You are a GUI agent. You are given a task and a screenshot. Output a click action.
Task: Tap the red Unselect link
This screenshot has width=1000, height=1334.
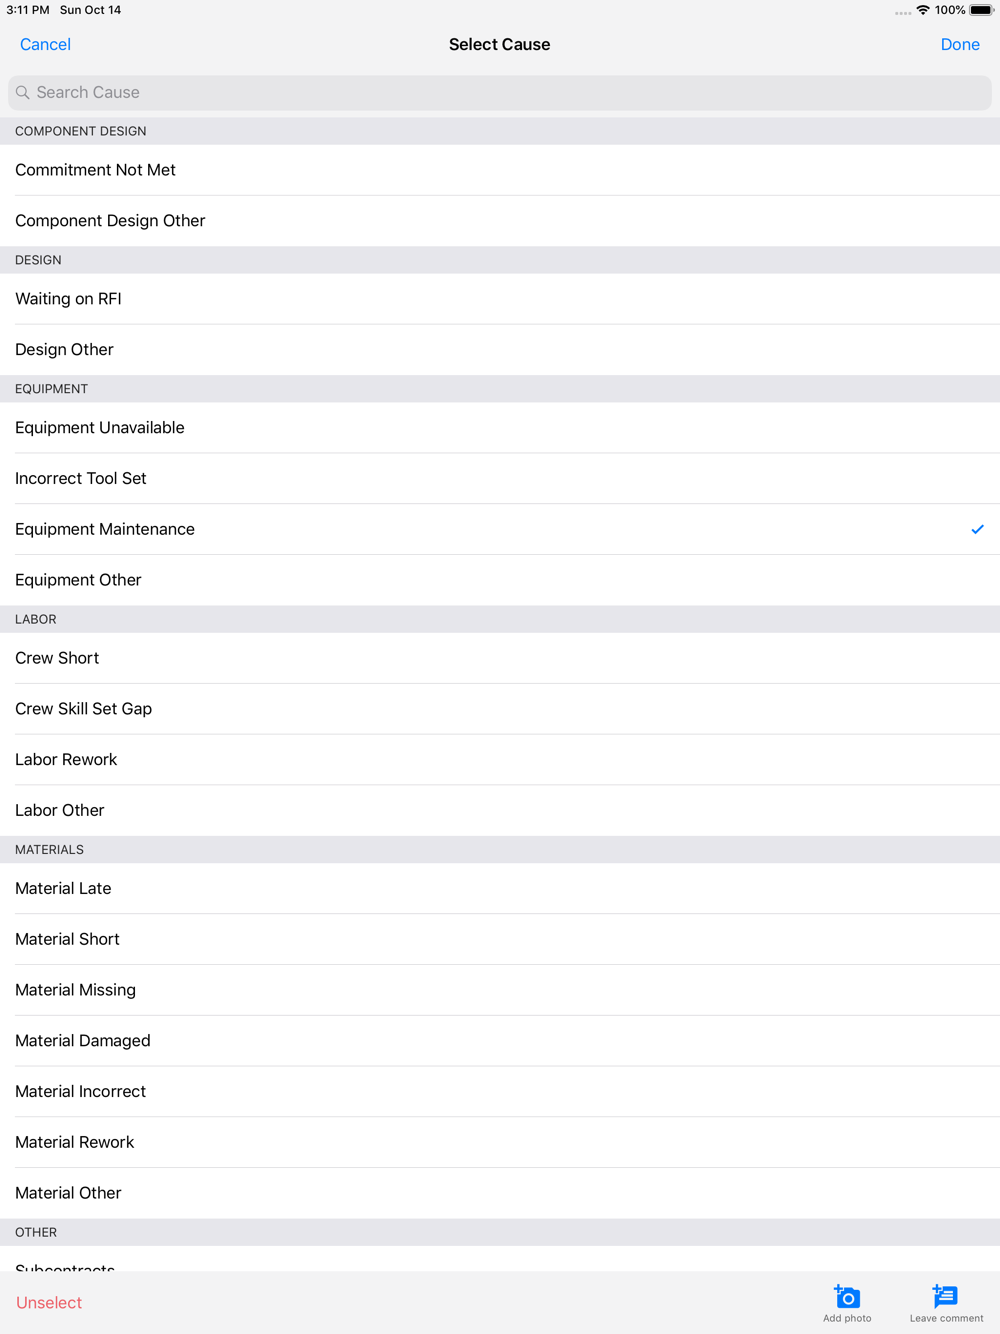pyautogui.click(x=49, y=1303)
